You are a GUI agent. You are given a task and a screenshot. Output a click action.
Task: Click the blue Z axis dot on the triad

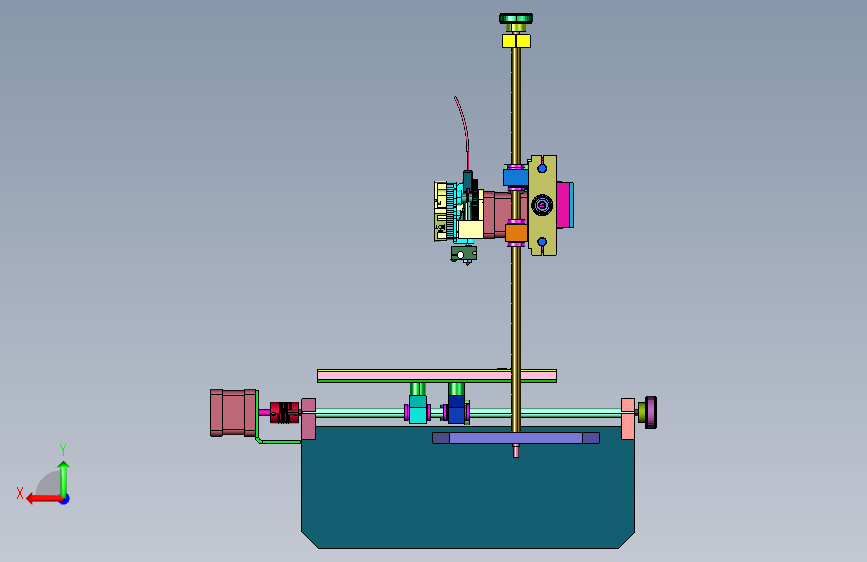coord(65,499)
